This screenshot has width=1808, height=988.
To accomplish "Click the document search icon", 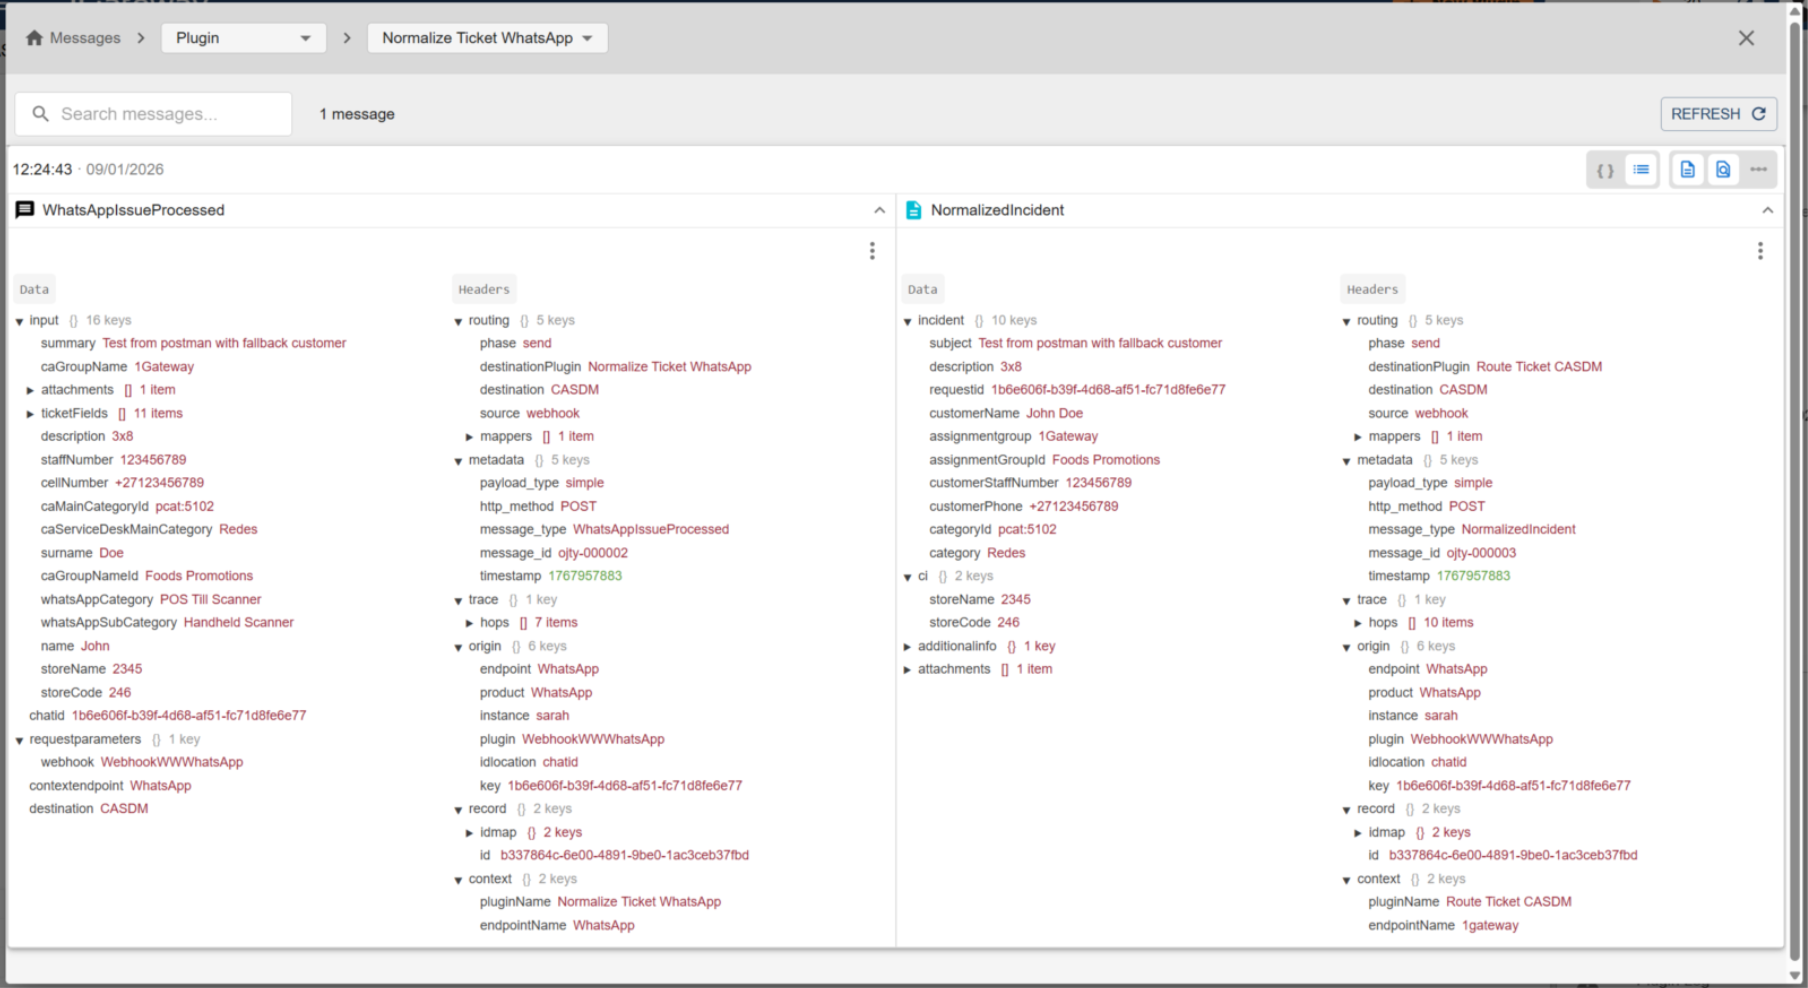I will [x=1723, y=170].
